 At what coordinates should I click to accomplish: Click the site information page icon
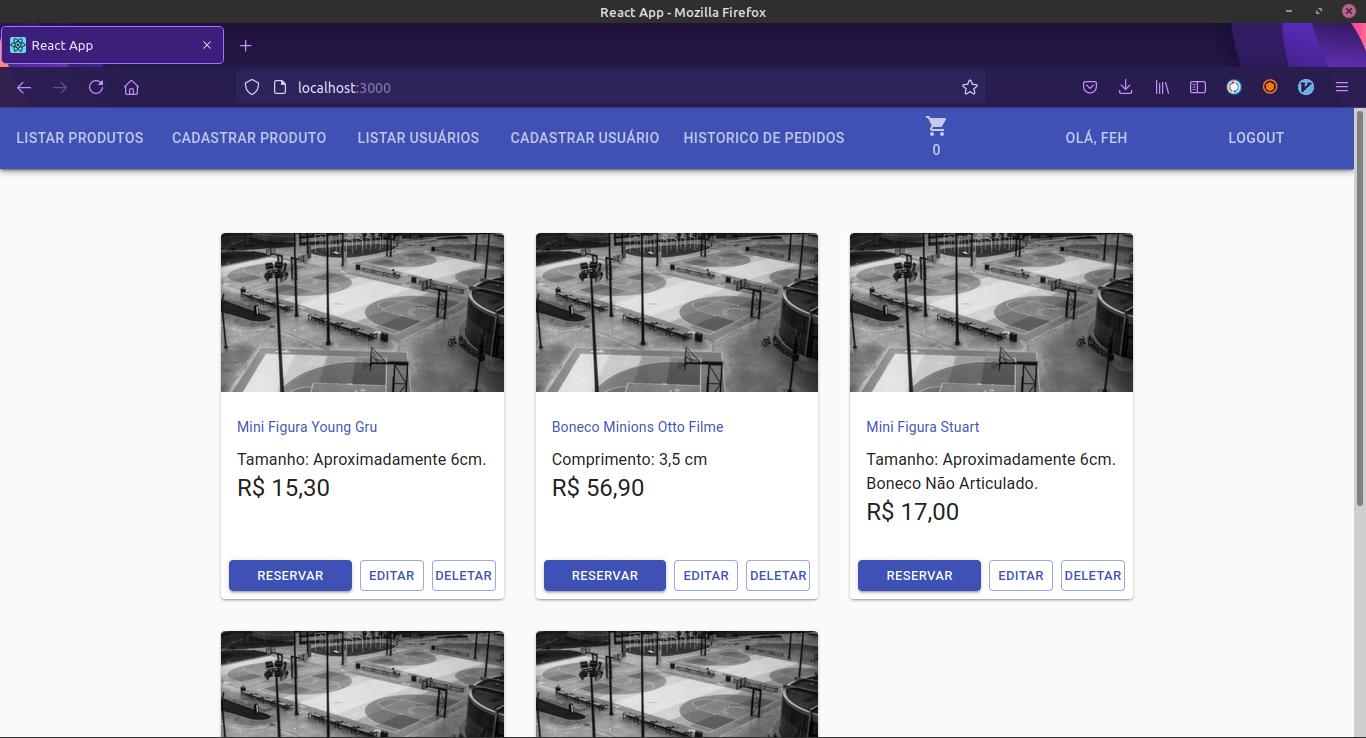click(x=280, y=88)
